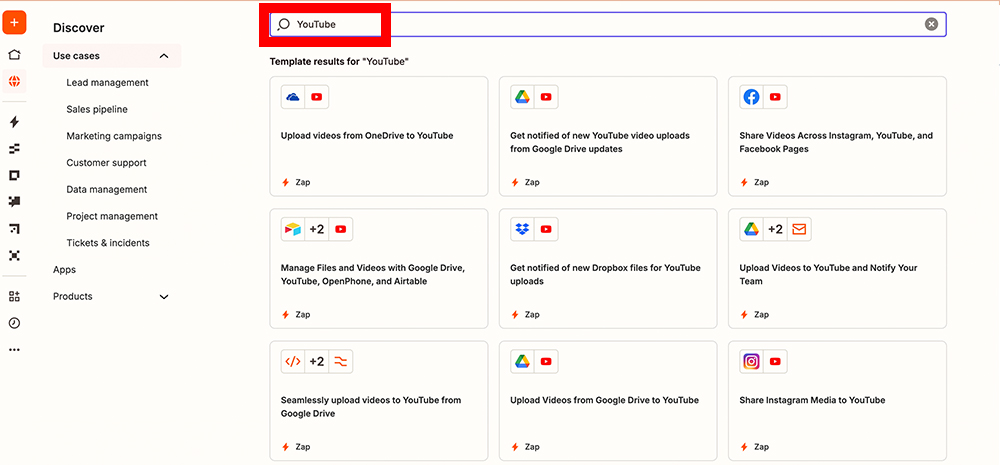The height and width of the screenshot is (465, 1000).
Task: Open Sales pipeline use case
Action: click(97, 109)
